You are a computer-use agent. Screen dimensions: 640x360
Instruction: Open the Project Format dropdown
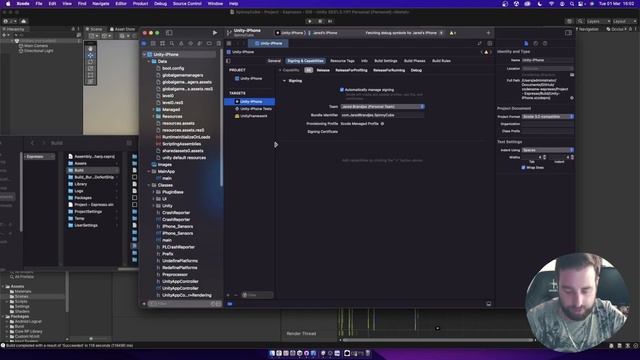[x=548, y=117]
